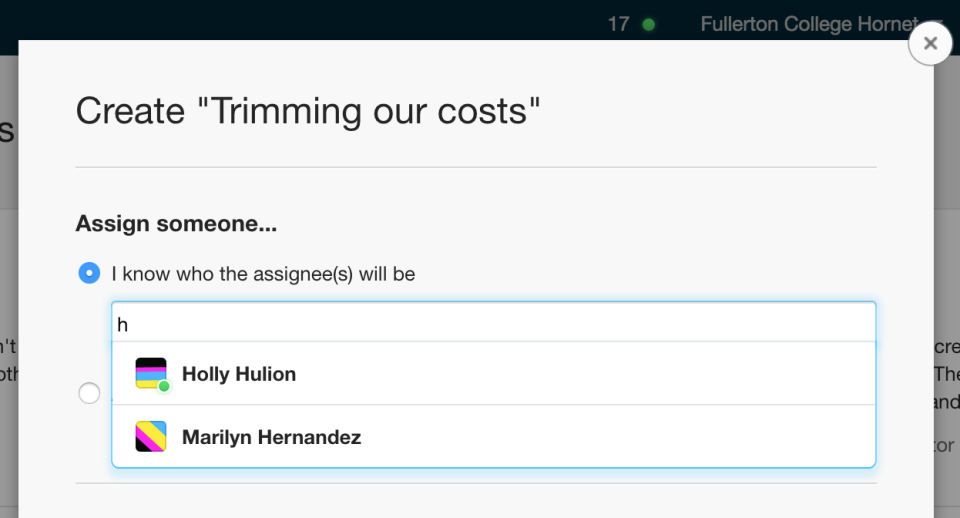Click the green presence dot on Holly's avatar
The height and width of the screenshot is (518, 960).
[x=163, y=386]
